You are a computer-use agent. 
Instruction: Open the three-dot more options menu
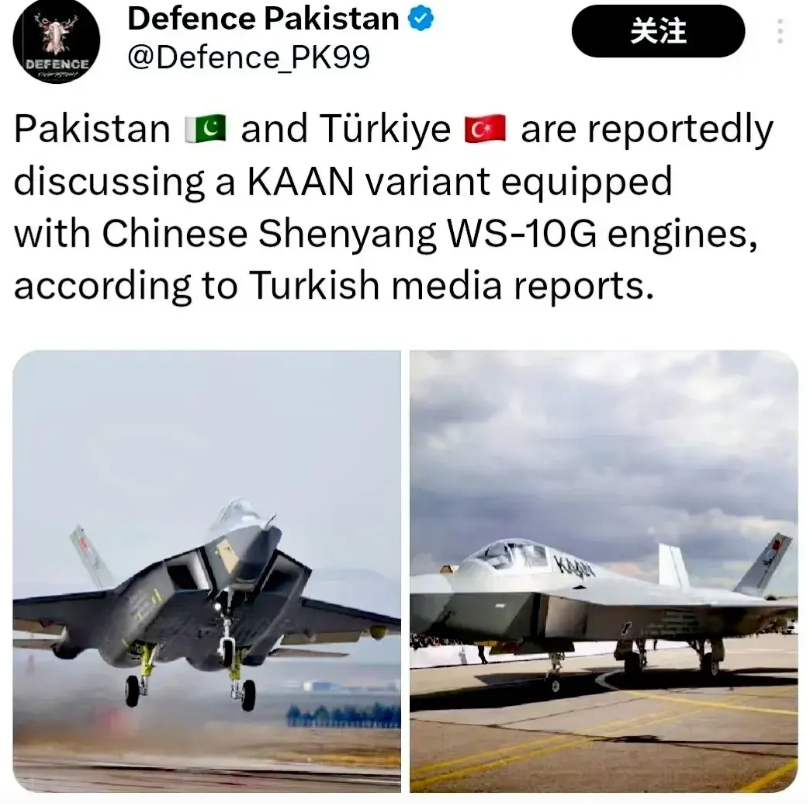780,31
